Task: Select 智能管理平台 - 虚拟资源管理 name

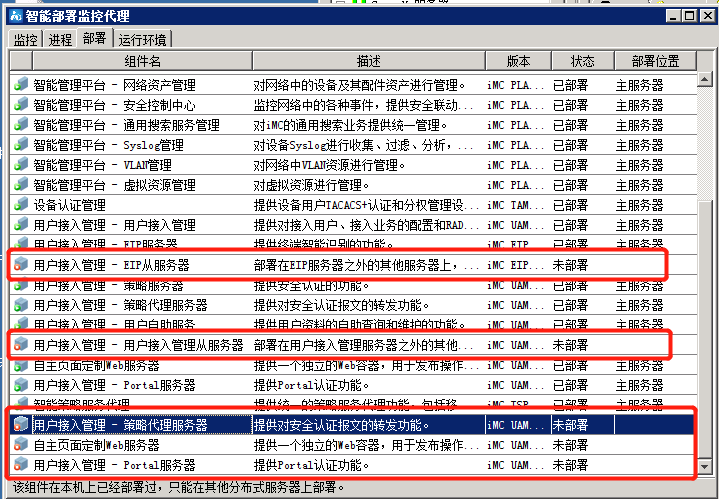Action: tap(114, 185)
